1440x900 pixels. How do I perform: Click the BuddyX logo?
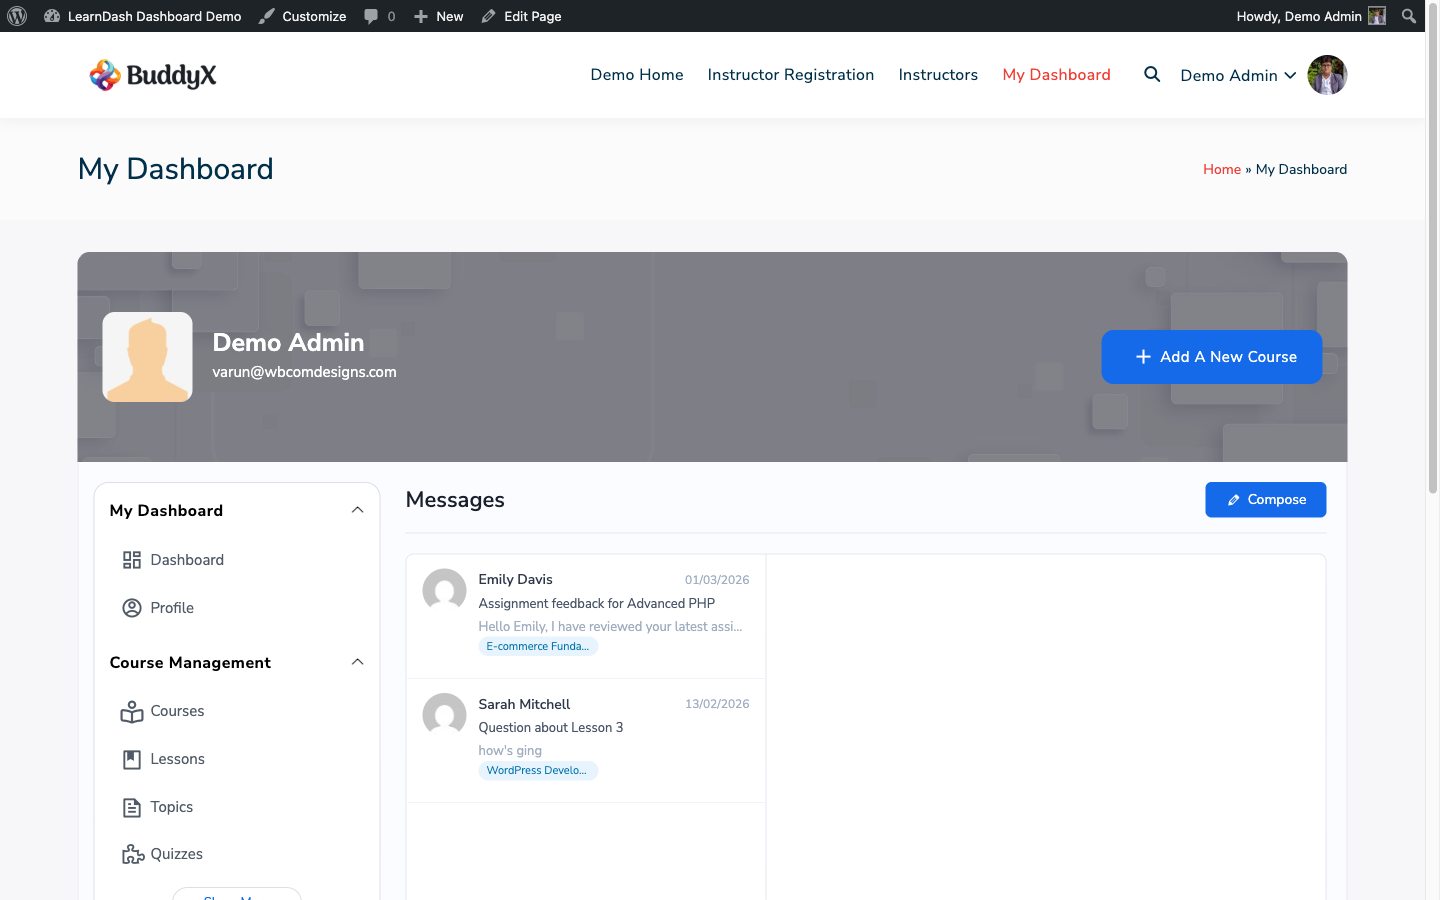[x=152, y=74]
